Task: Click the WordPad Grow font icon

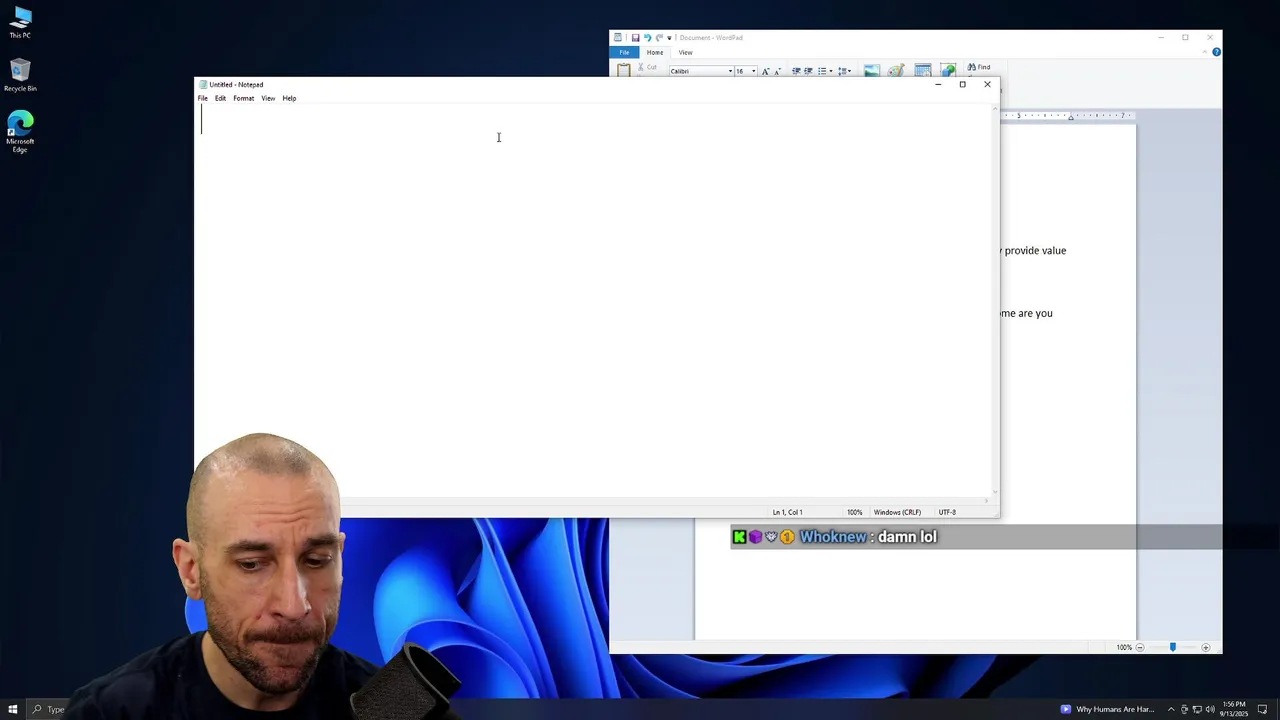Action: (766, 71)
